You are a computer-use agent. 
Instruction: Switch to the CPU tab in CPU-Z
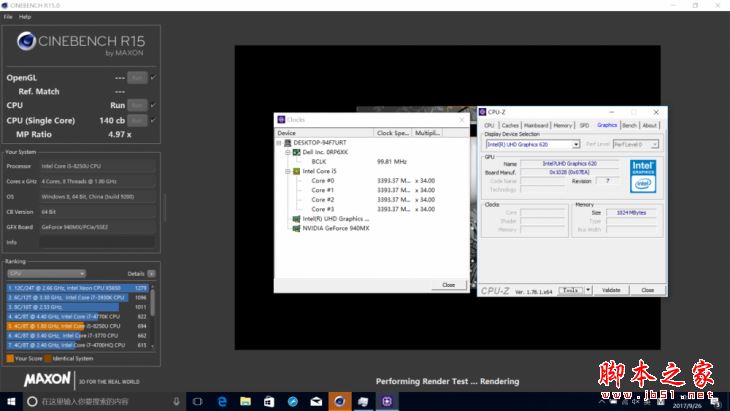tap(489, 125)
